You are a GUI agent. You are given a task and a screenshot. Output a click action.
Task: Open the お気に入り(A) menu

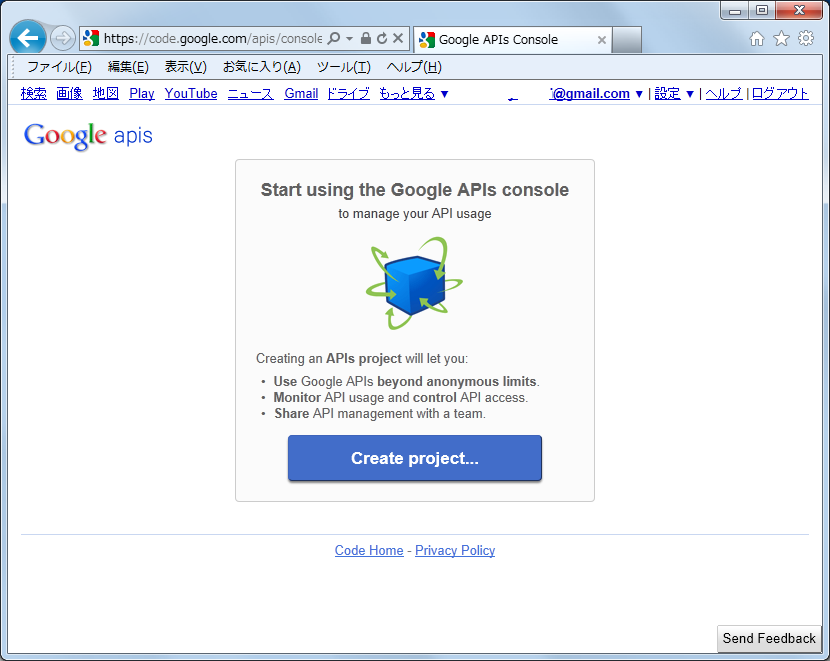261,67
